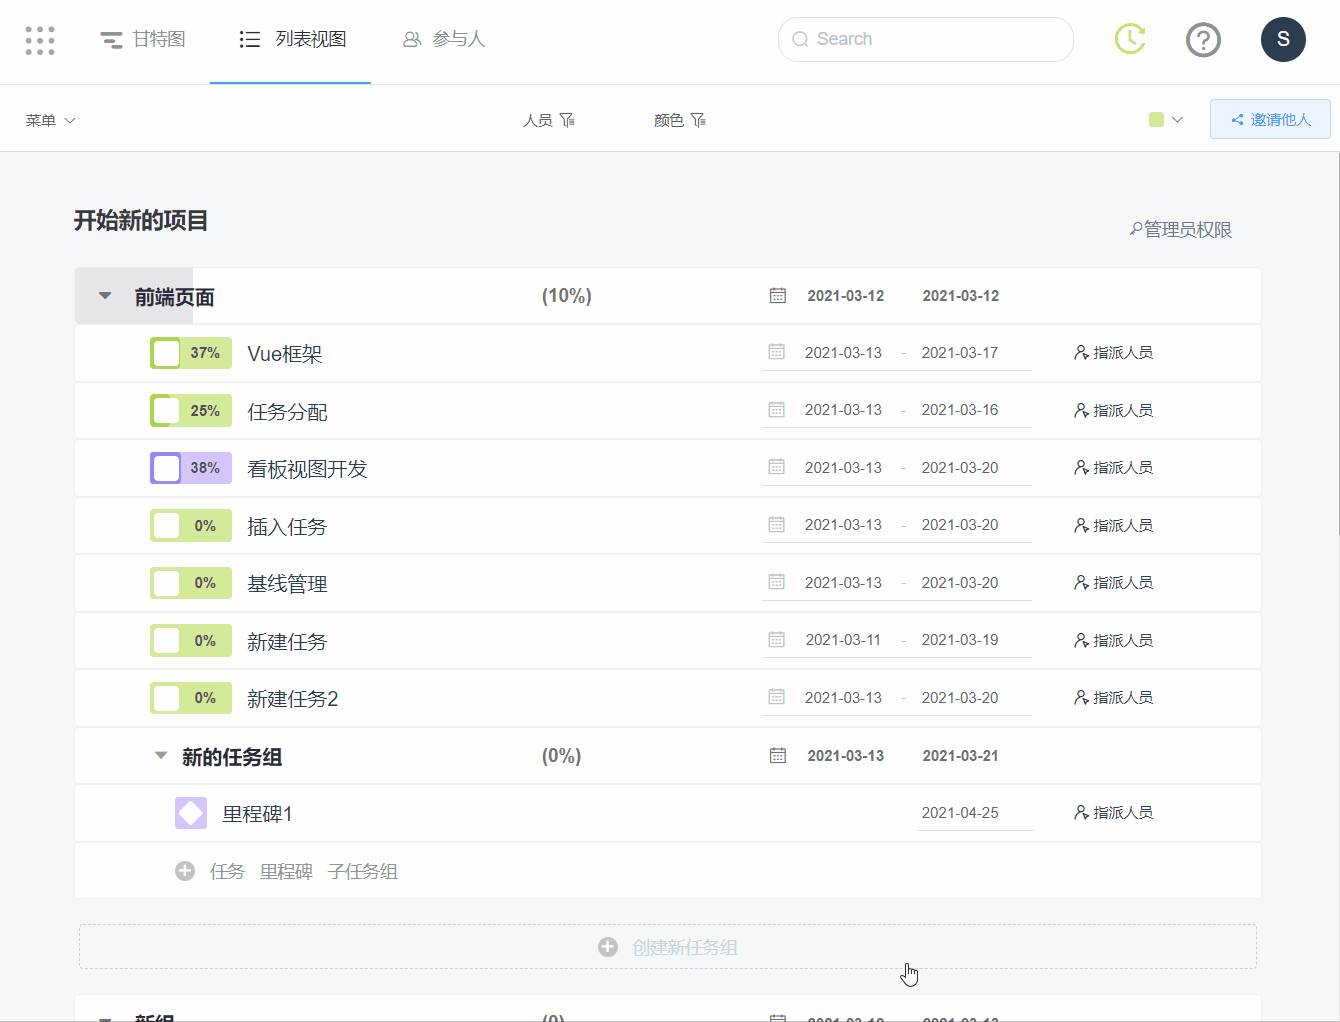Viewport: 1340px width, 1022px height.
Task: Open the apps grid menu icon
Action: [x=40, y=40]
